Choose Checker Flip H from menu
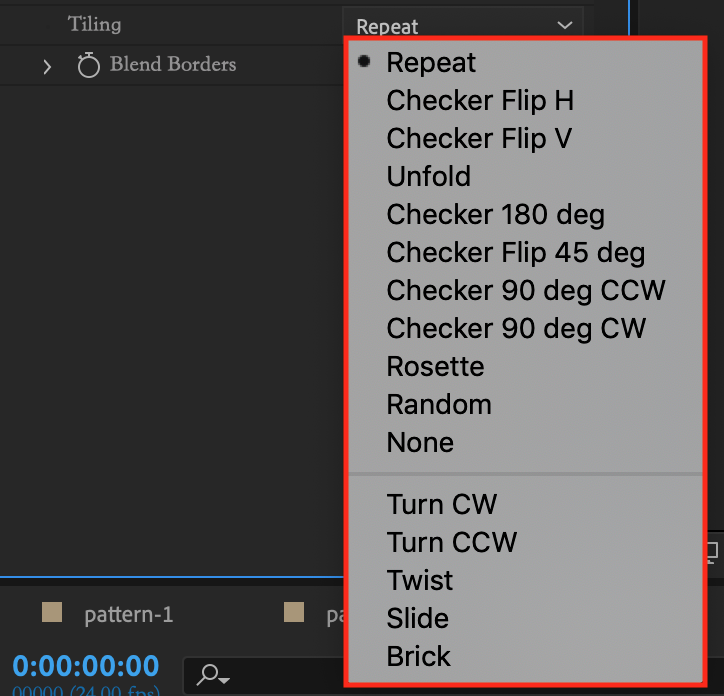The height and width of the screenshot is (696, 724). [480, 101]
